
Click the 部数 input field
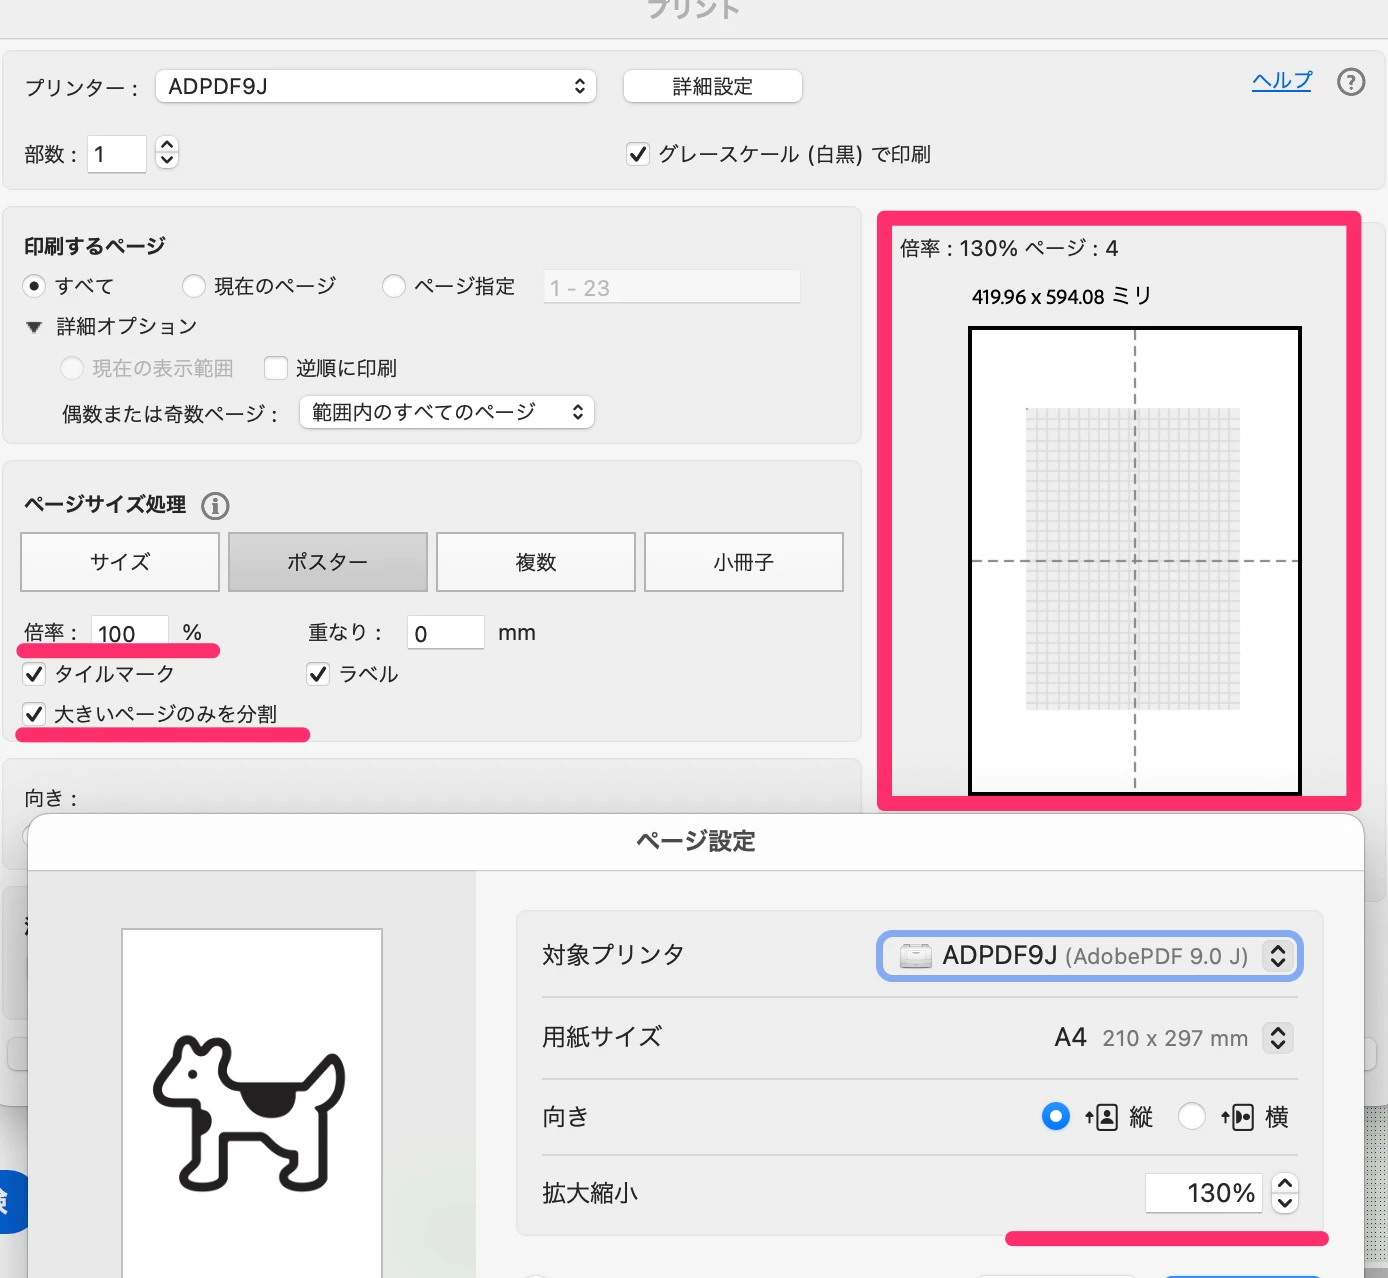pyautogui.click(x=117, y=154)
